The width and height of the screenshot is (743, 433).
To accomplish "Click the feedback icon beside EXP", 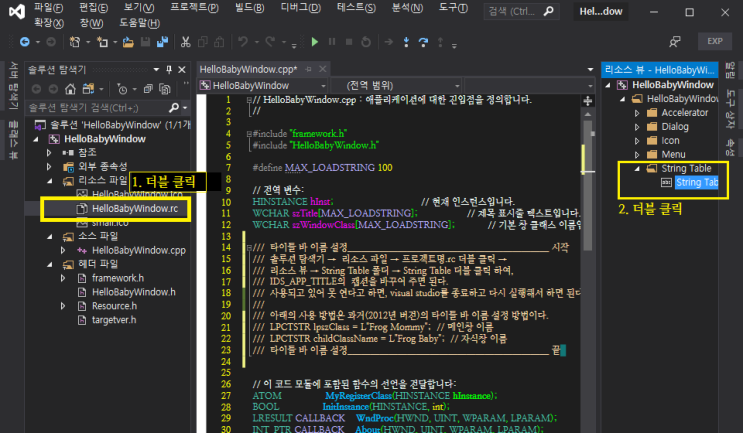I will point(675,42).
